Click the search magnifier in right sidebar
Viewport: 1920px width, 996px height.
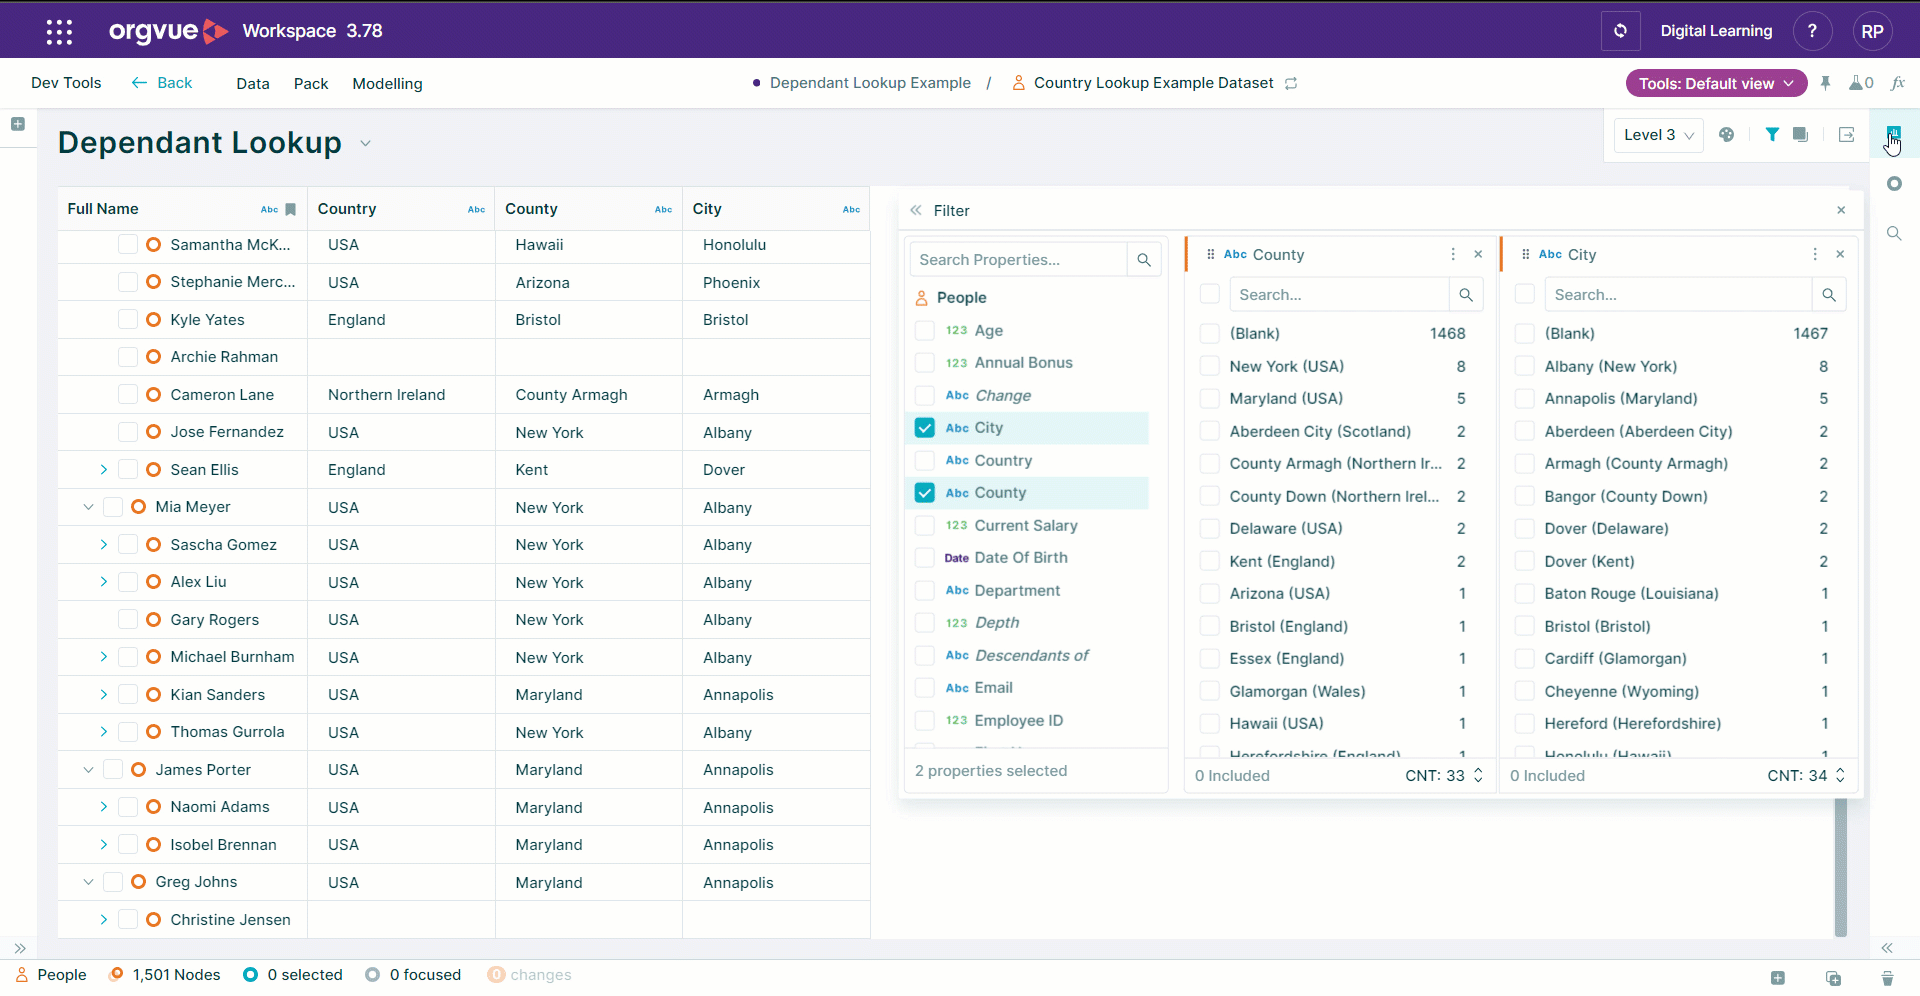coord(1894,233)
